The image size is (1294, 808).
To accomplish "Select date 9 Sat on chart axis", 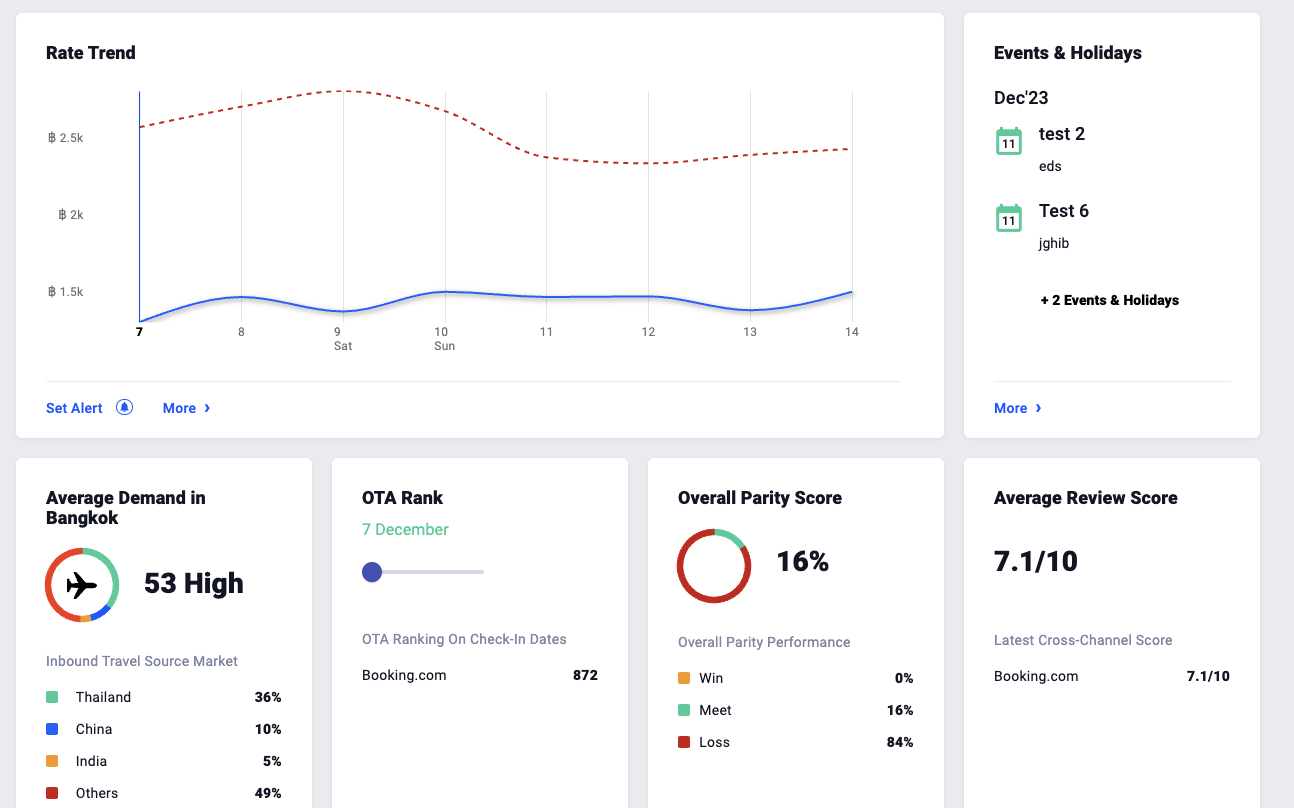I will click(x=341, y=338).
